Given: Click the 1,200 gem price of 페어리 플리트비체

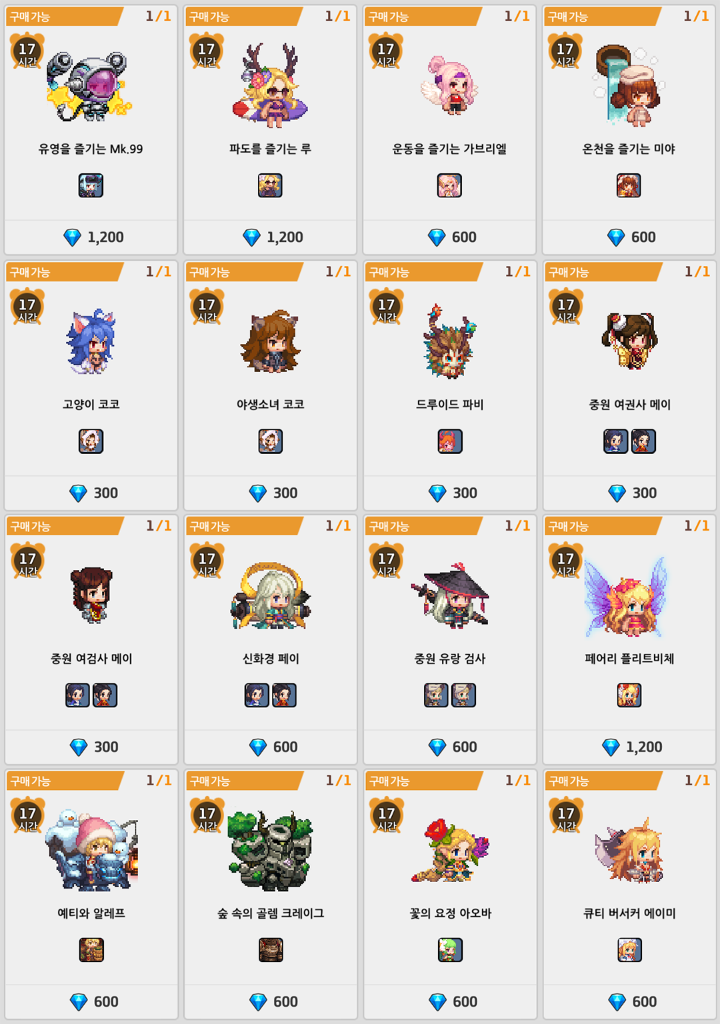Looking at the screenshot, I should [x=632, y=746].
